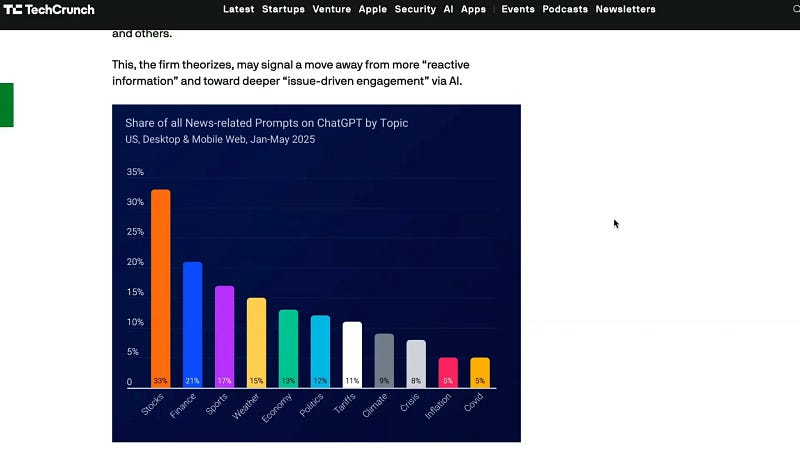Click the subtitle 'US, Desktop & Mobile Web, Jan-May 2025'
The image size is (800, 450).
tap(220, 139)
